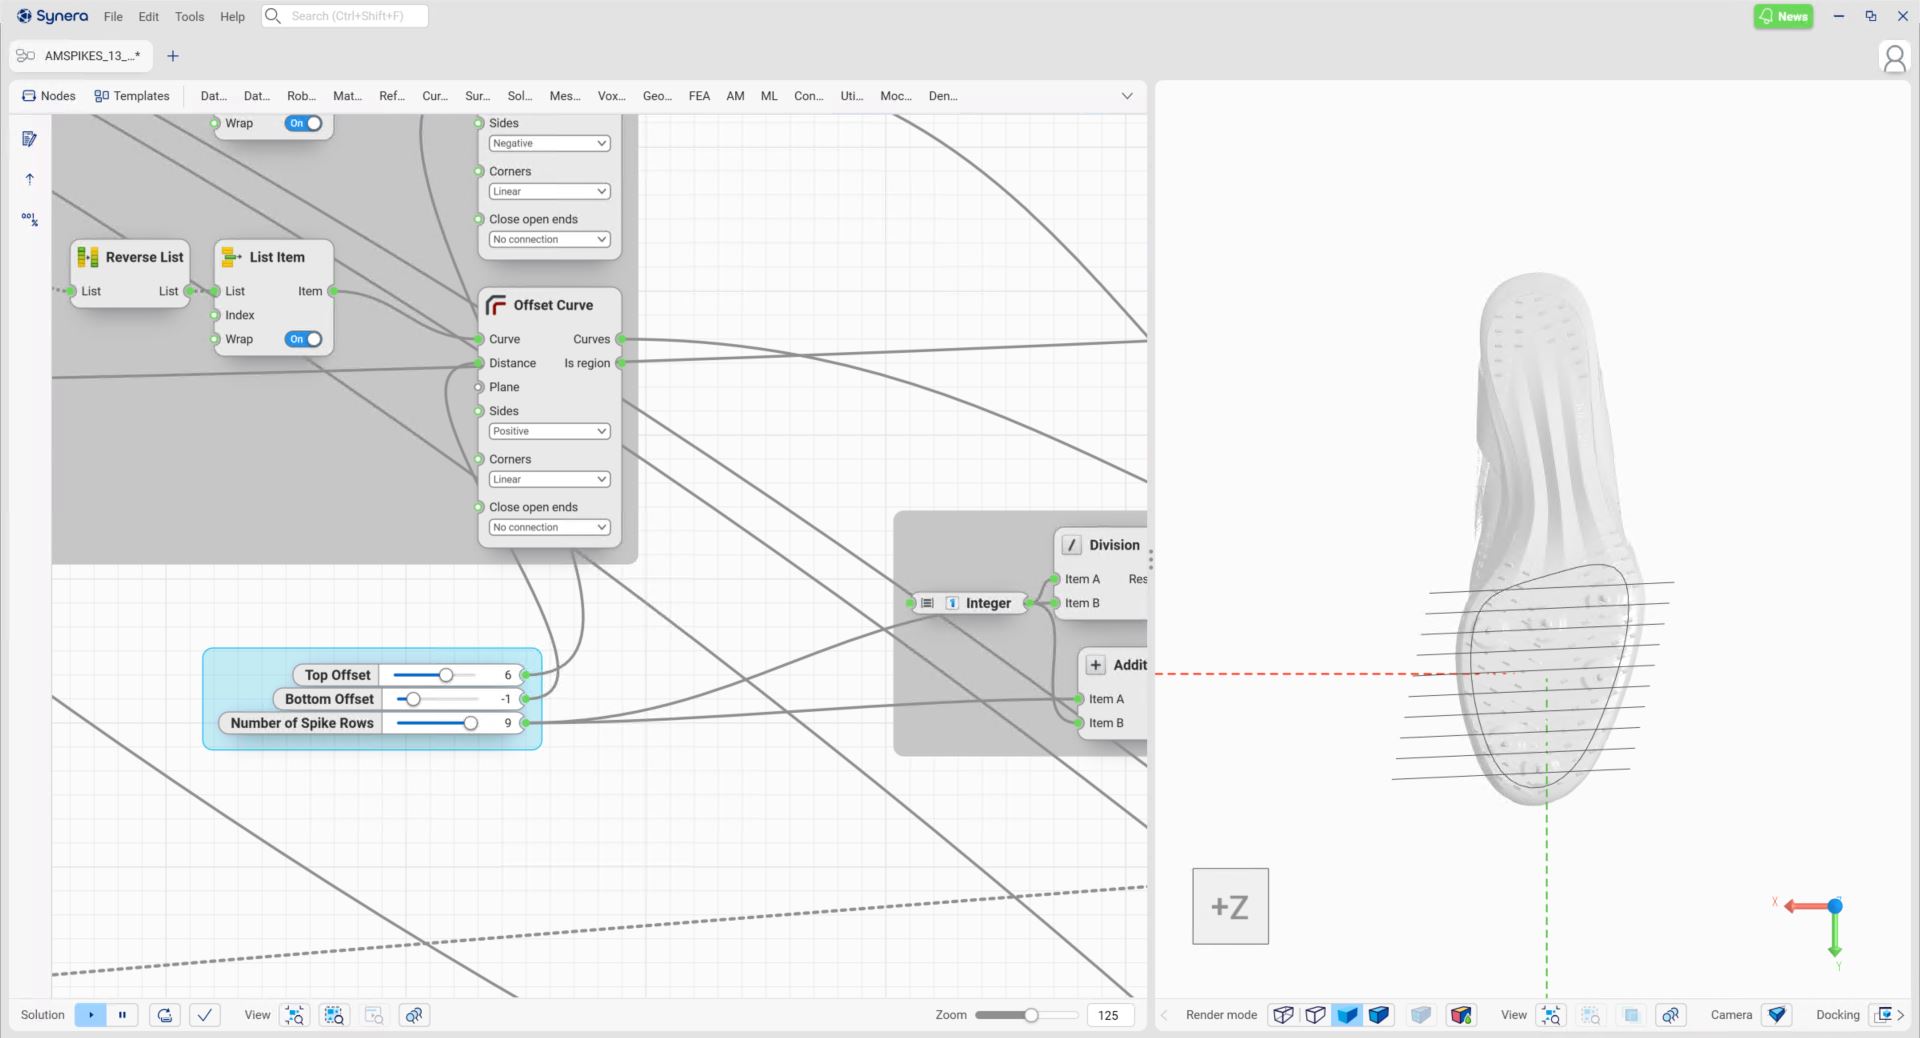Image resolution: width=1920 pixels, height=1038 pixels.
Task: Click zoom-to-fit icon in node editor View
Action: pos(295,1015)
